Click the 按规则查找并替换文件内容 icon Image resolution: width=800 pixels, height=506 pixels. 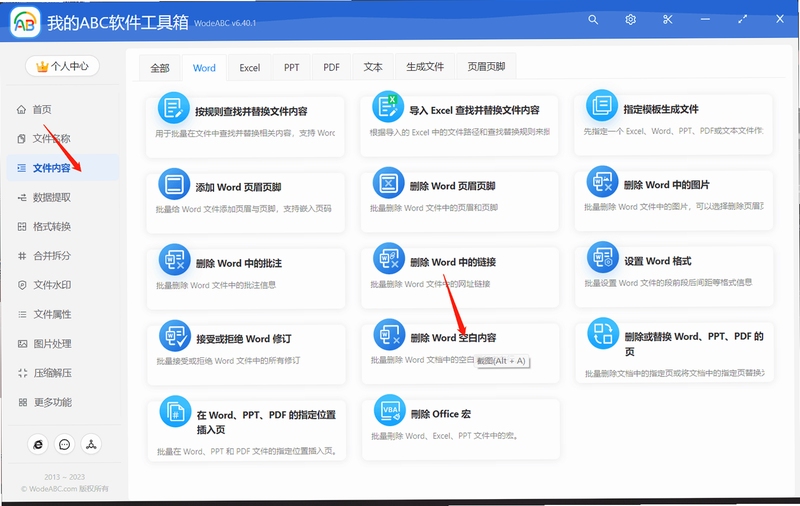[x=173, y=108]
